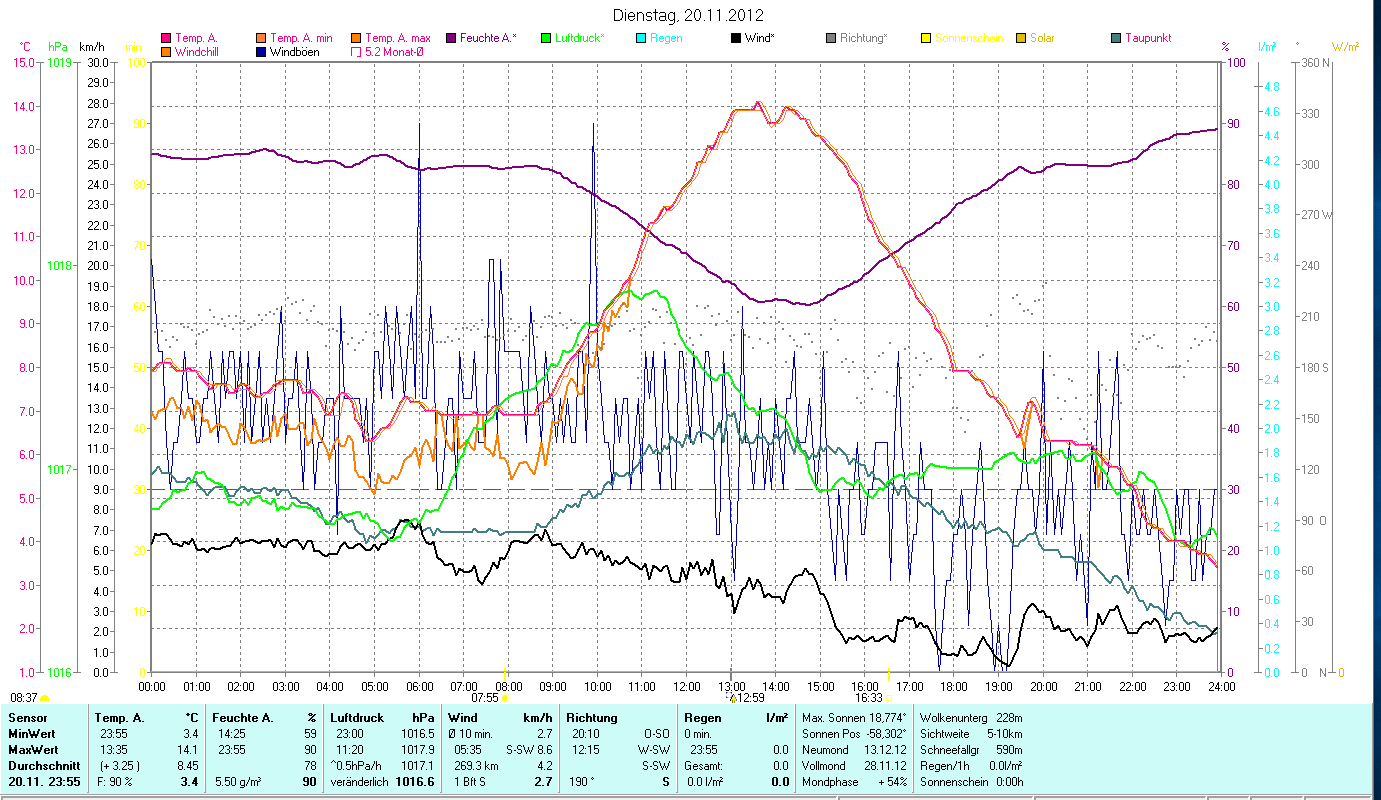Click the sunset marker at 16:33
The image size is (1381, 800).
(x=887, y=697)
